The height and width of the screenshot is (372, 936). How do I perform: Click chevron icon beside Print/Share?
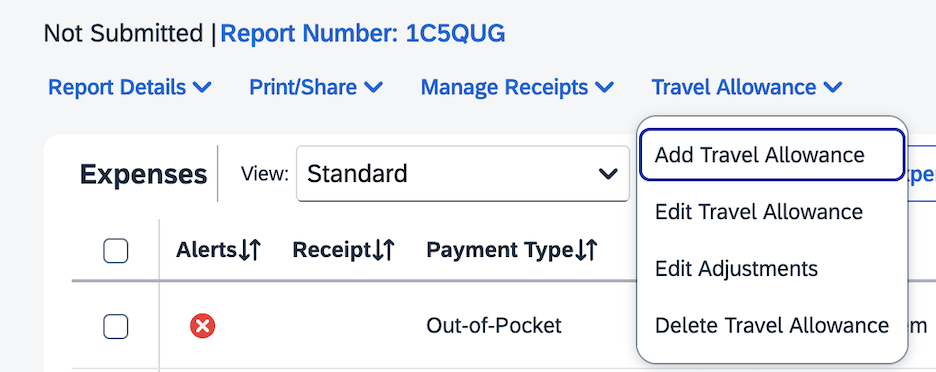coord(373,88)
